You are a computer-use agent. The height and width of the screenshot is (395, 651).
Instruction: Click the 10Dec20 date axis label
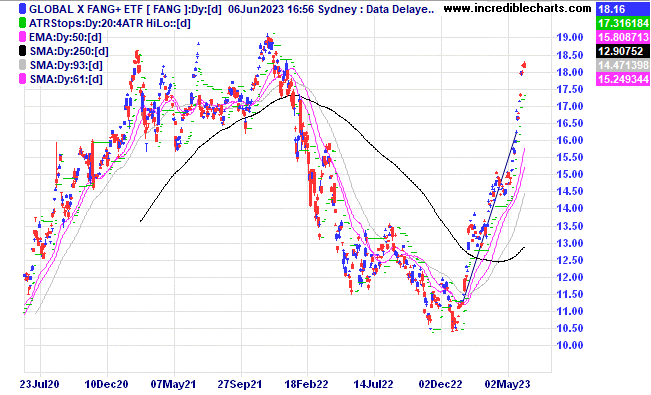point(106,384)
